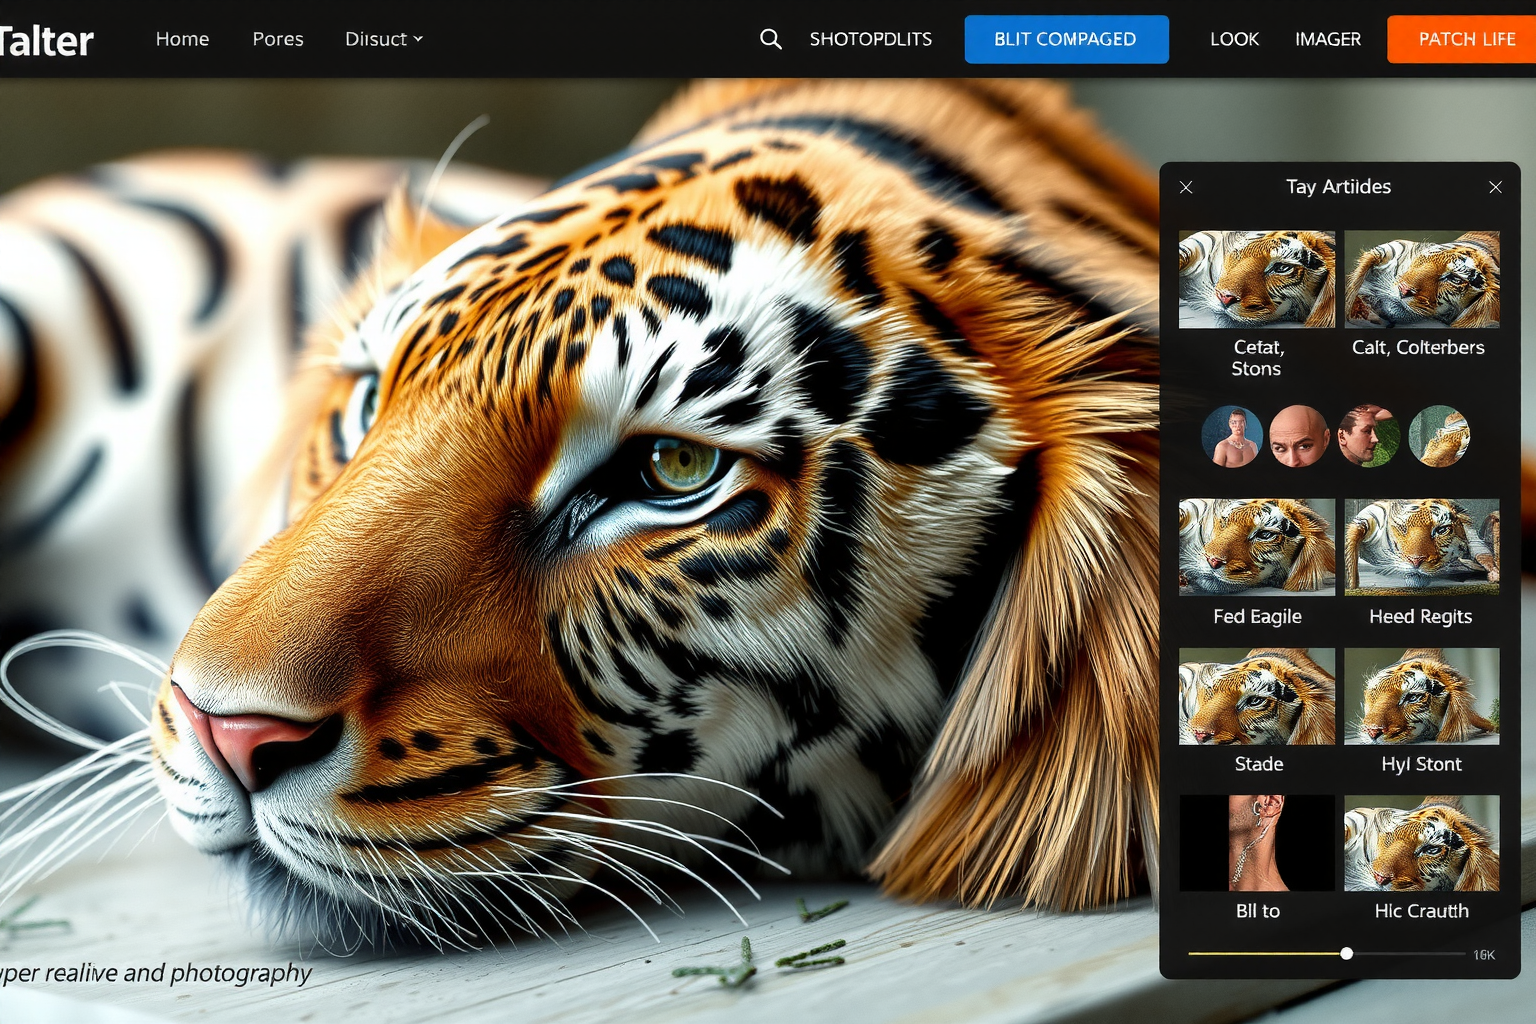The image size is (1536, 1024).
Task: Open the Home menu item
Action: [182, 39]
